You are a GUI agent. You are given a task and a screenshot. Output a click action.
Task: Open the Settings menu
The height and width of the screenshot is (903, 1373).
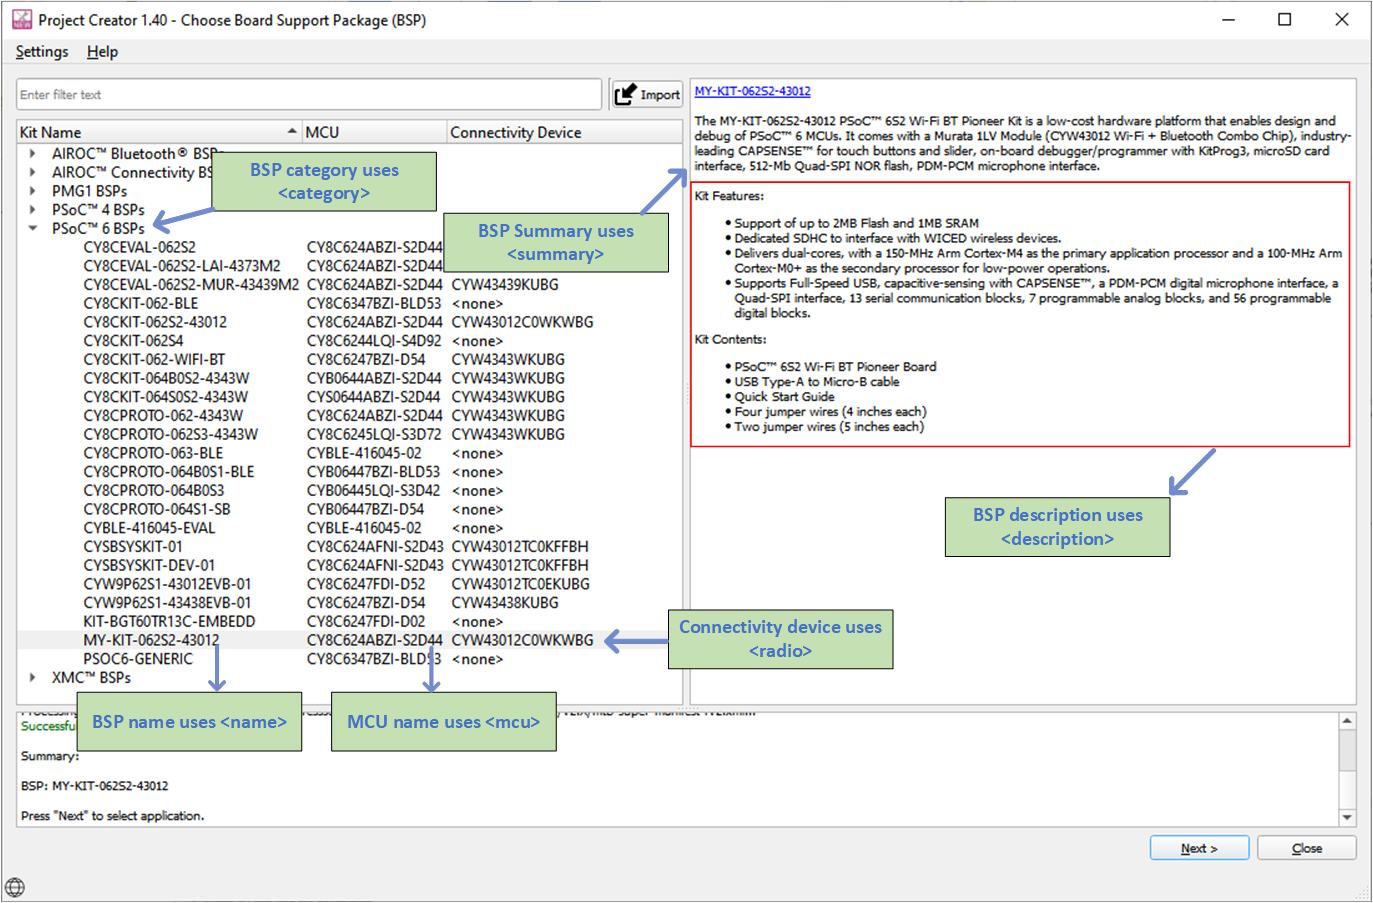pos(42,51)
